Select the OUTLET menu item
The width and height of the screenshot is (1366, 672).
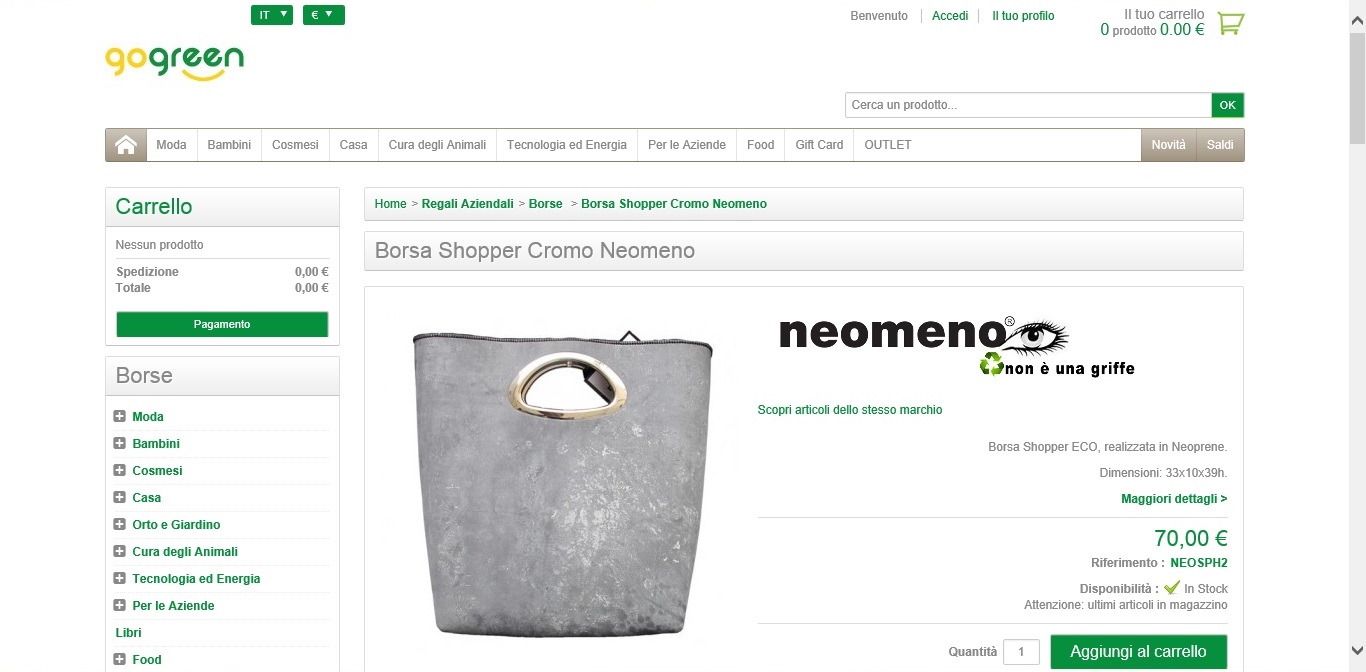[888, 145]
